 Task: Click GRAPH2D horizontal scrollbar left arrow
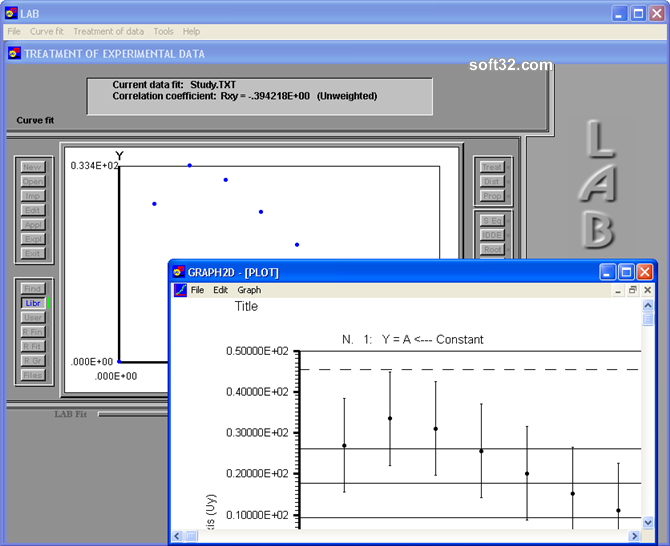177,536
